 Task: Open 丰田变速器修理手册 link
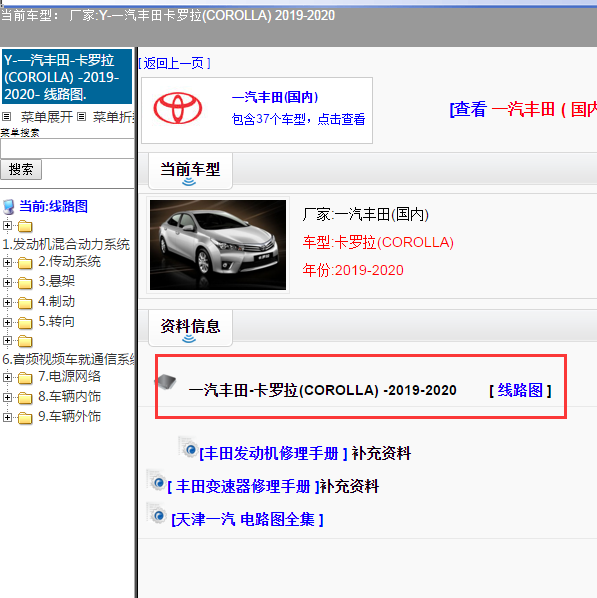coord(243,486)
